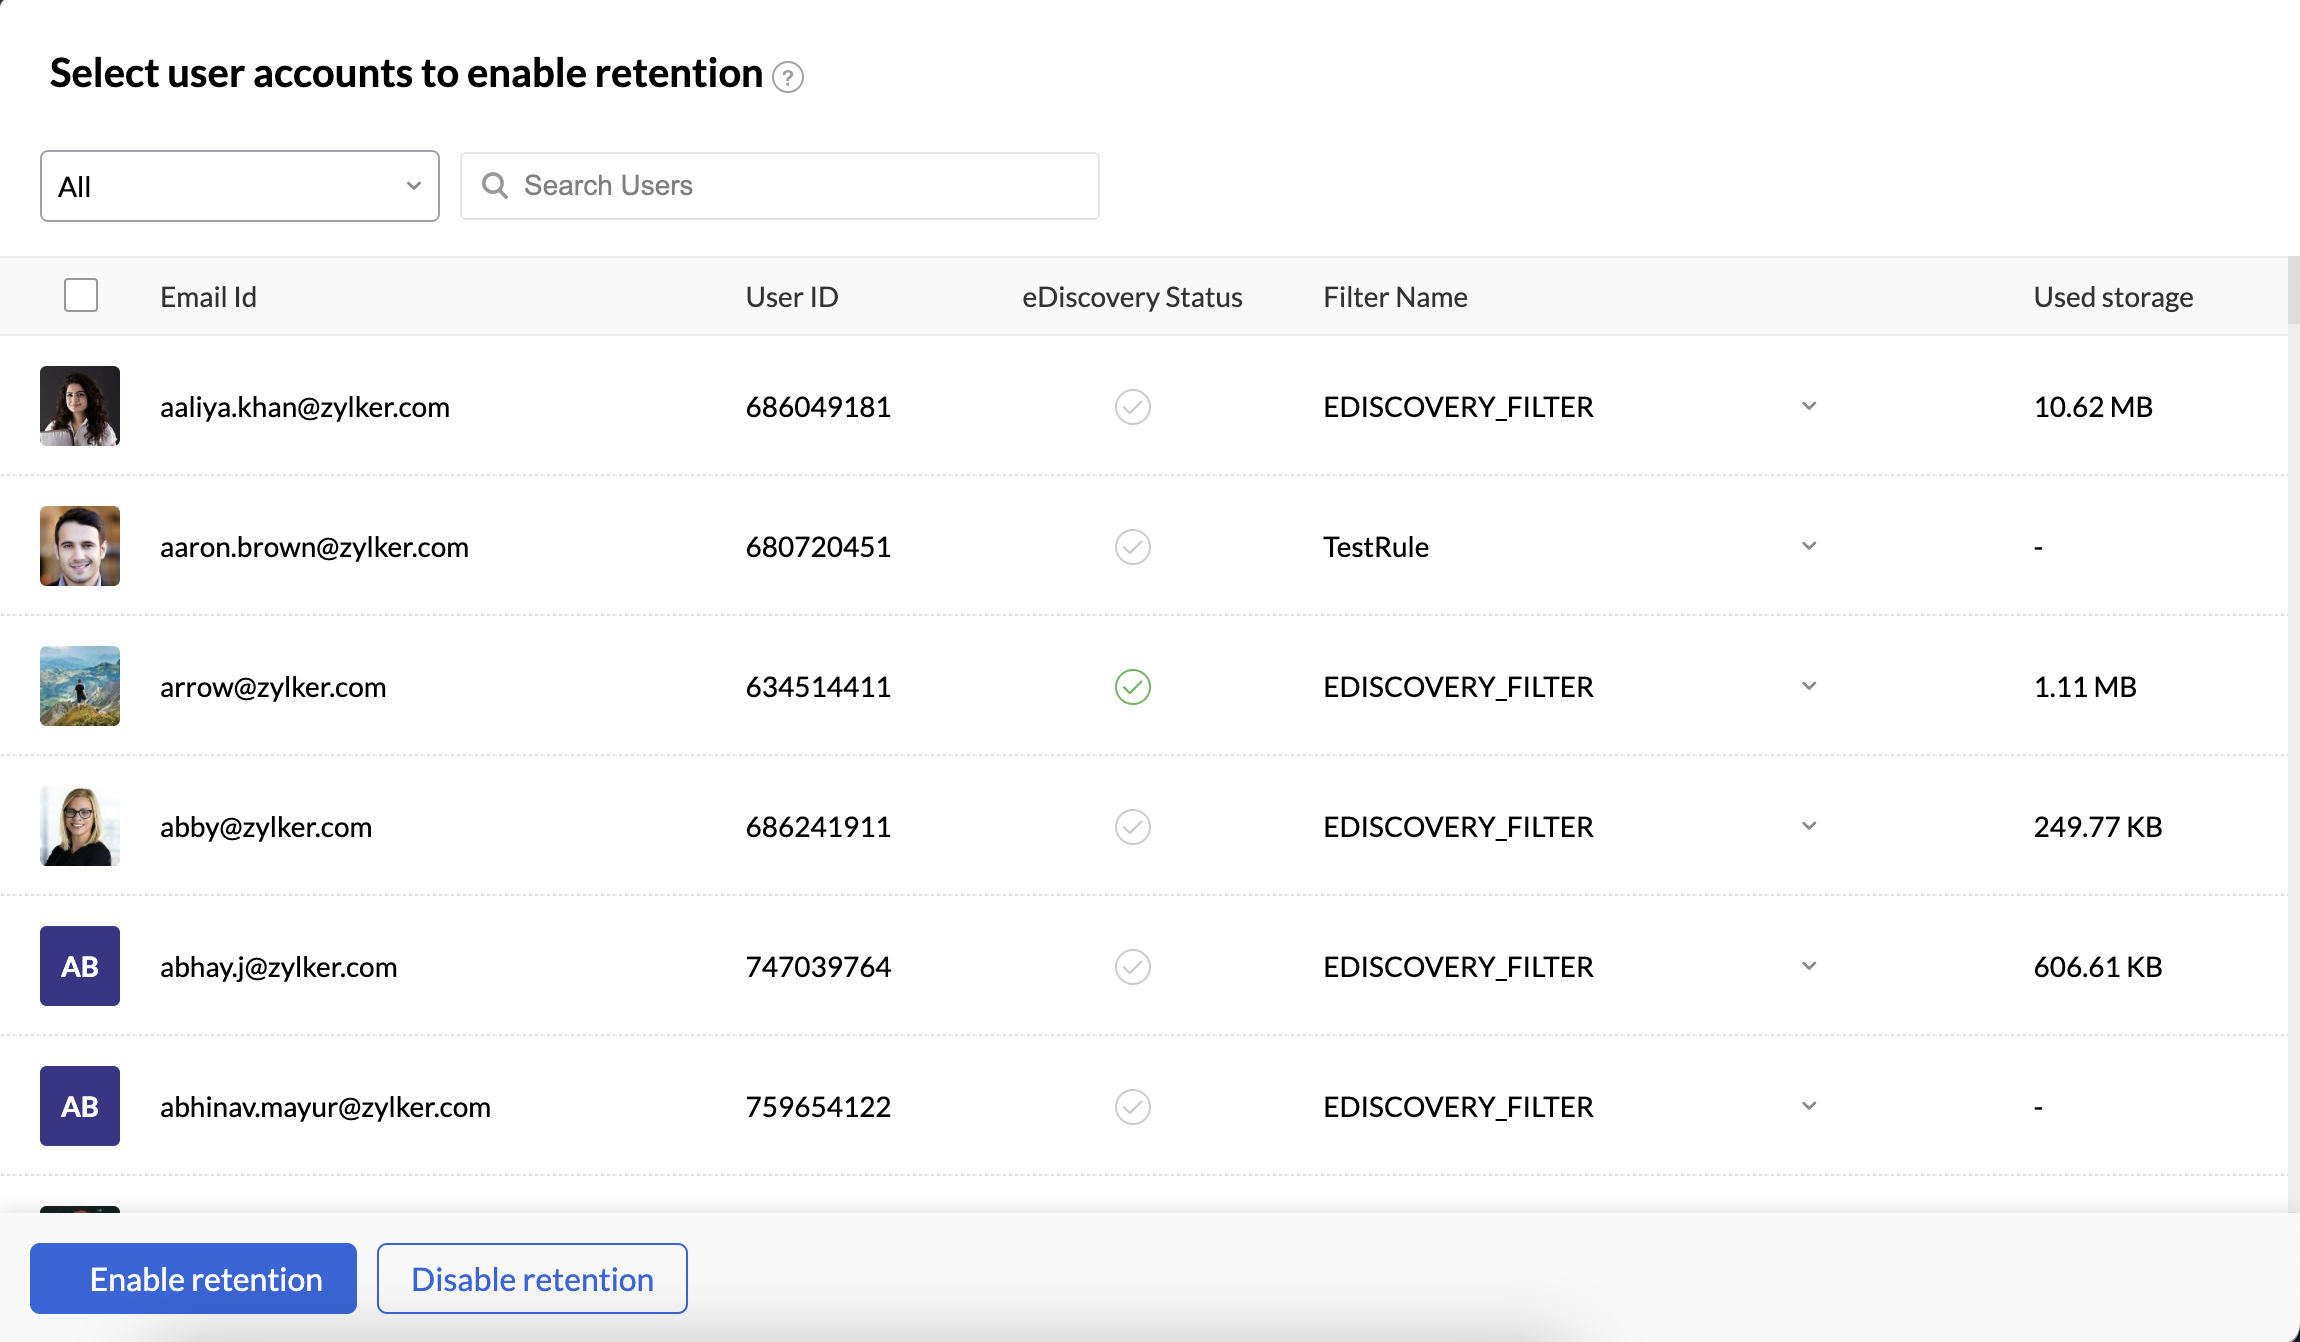Click the eDiscovery status icon for aaron.brown@zylker.com

[x=1131, y=547]
